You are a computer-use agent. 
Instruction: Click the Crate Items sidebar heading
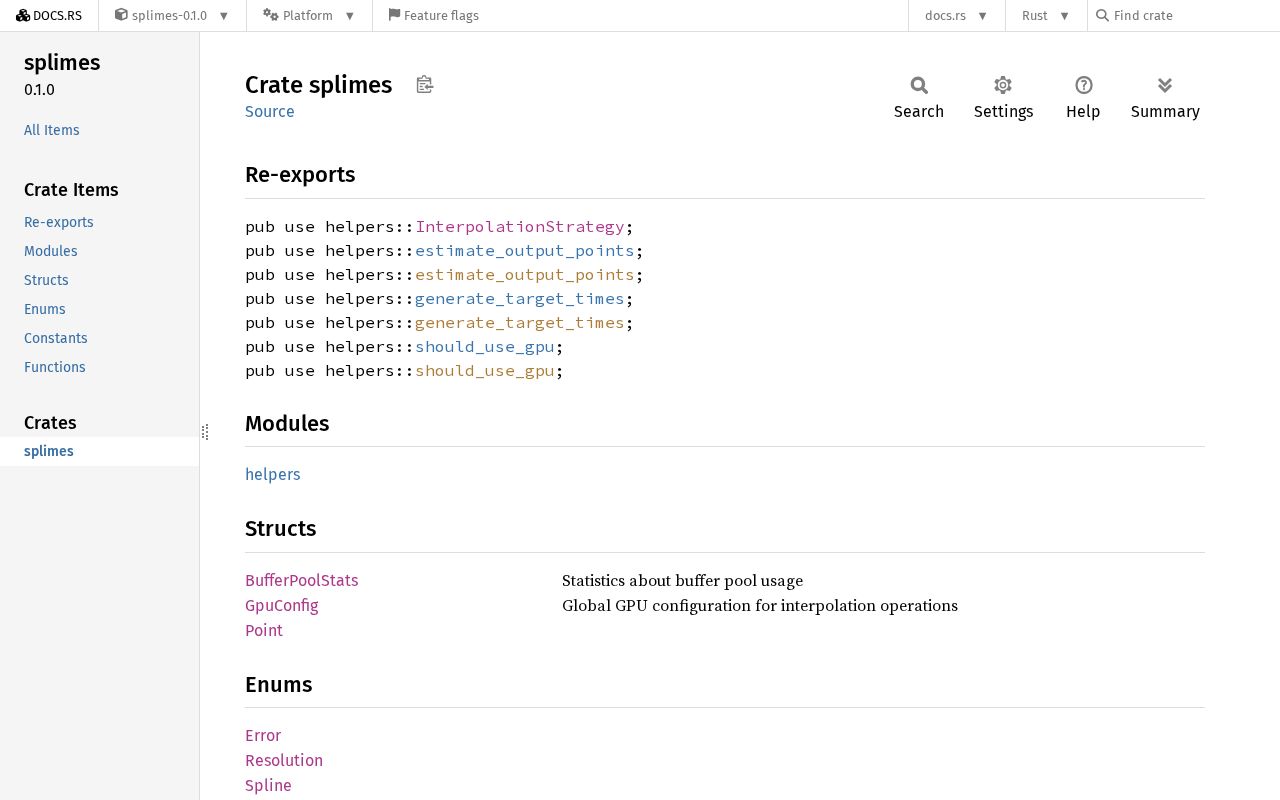click(71, 190)
